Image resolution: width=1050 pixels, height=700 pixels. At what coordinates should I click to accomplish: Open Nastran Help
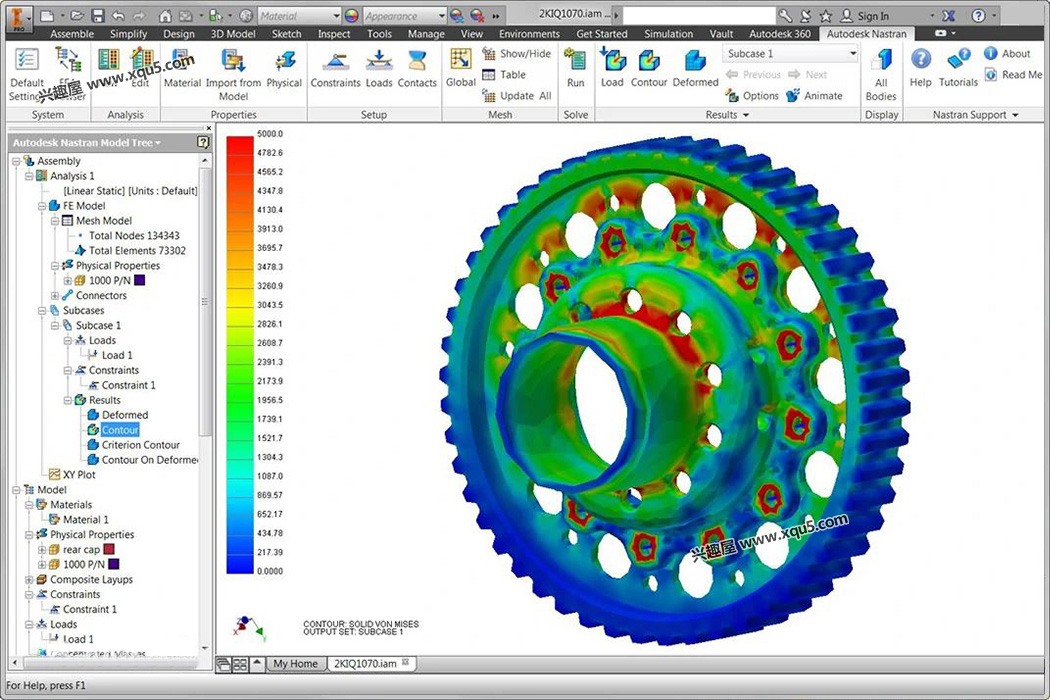(921, 68)
